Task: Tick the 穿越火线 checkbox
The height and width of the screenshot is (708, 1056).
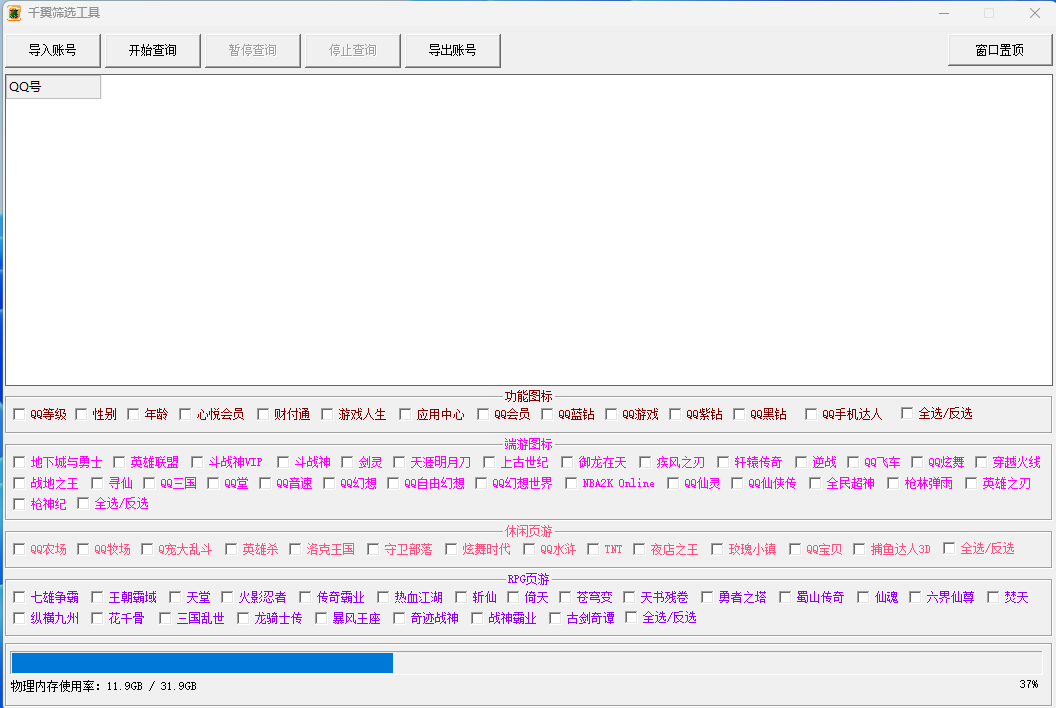Action: (982, 462)
